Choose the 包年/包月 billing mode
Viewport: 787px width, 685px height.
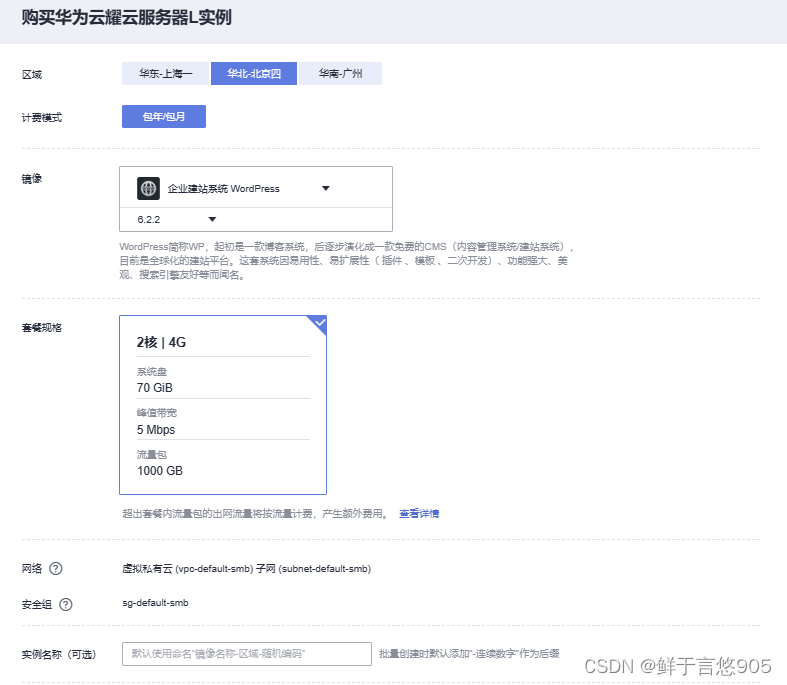click(164, 116)
